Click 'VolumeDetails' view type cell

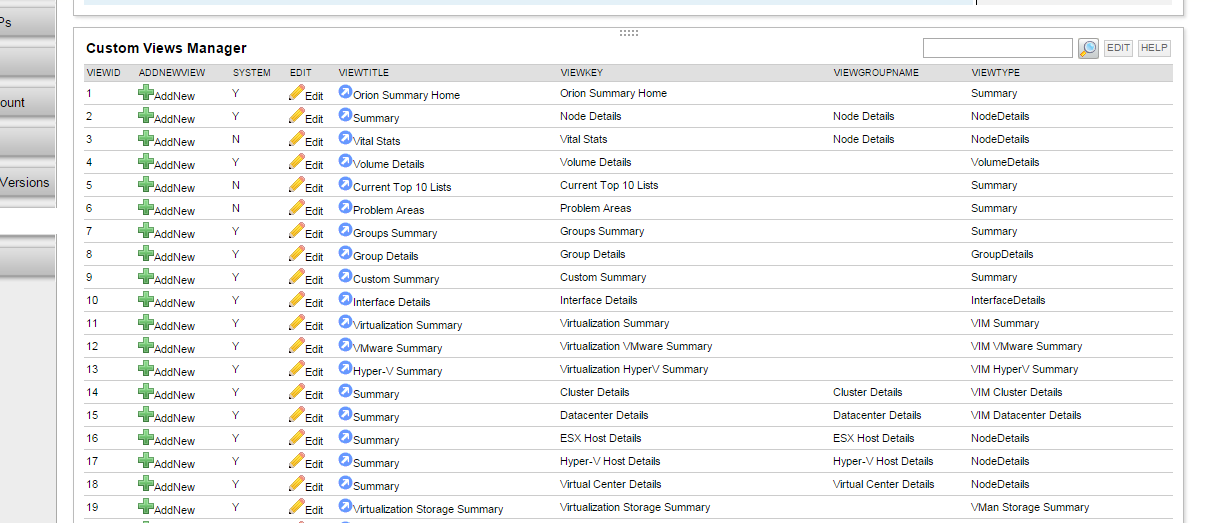(1005, 162)
